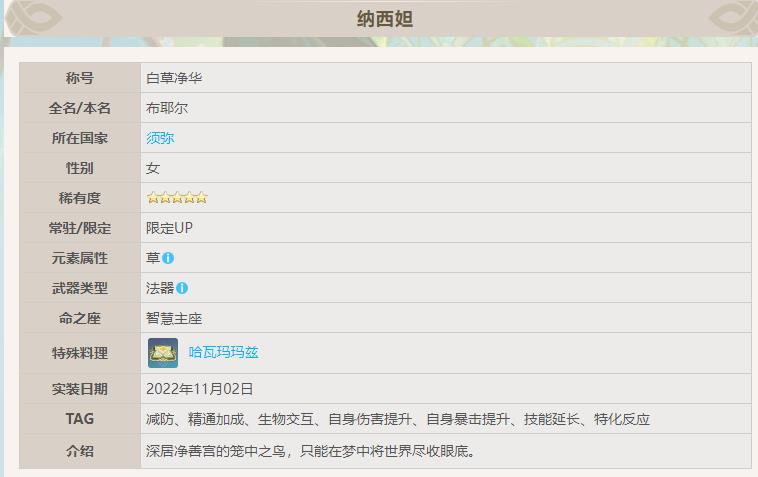Click the 特殊料理 row label
The image size is (758, 477).
click(80, 353)
